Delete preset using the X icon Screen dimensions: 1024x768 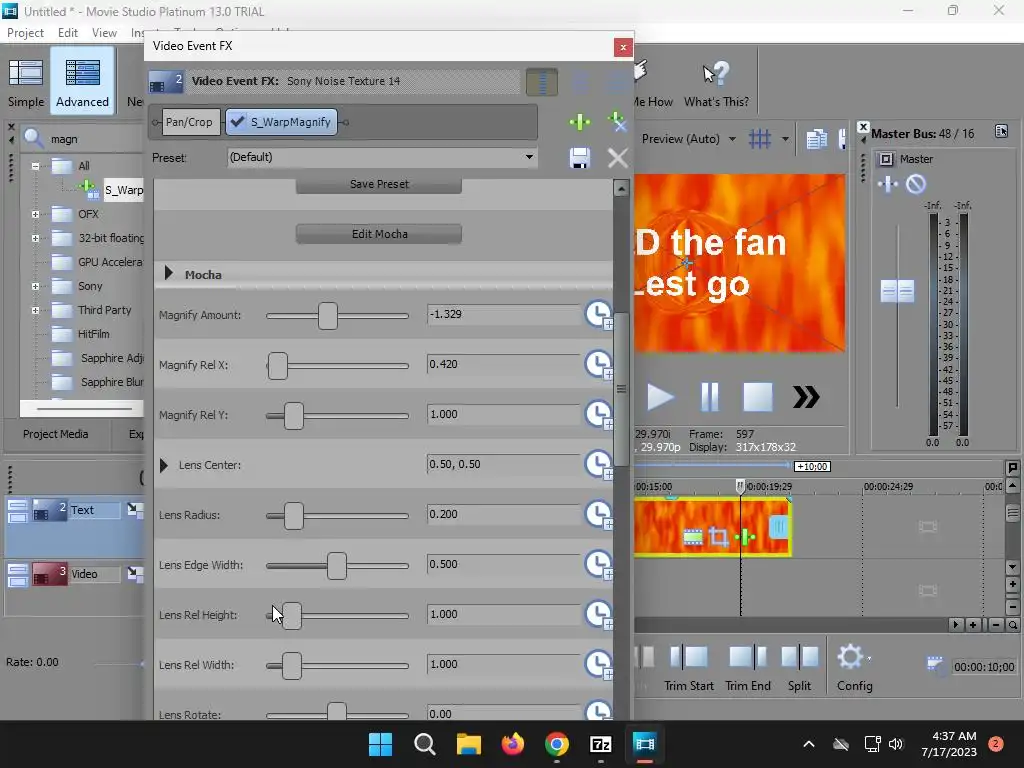[617, 158]
